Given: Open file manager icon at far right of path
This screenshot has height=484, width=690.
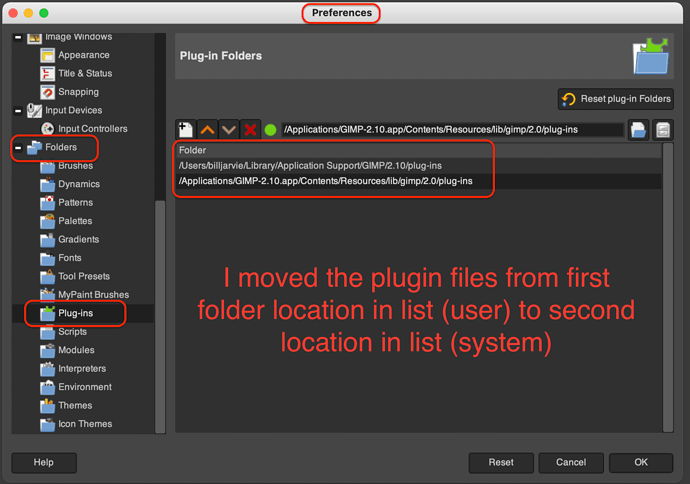Looking at the screenshot, I should pyautogui.click(x=663, y=130).
